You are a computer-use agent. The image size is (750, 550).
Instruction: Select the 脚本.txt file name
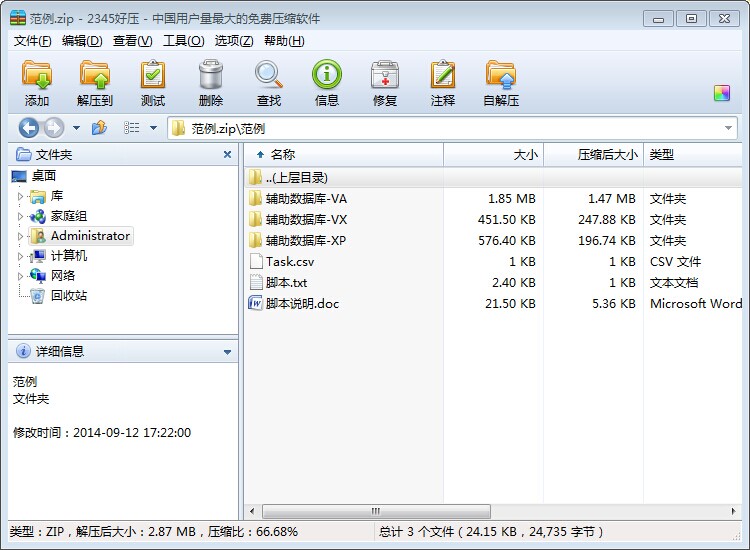(287, 283)
